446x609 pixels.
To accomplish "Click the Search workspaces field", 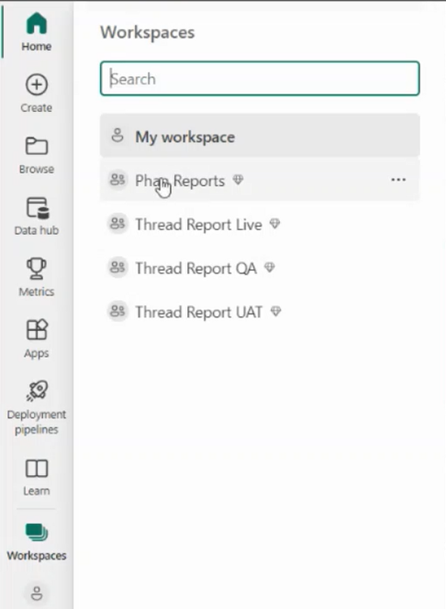I will point(260,78).
